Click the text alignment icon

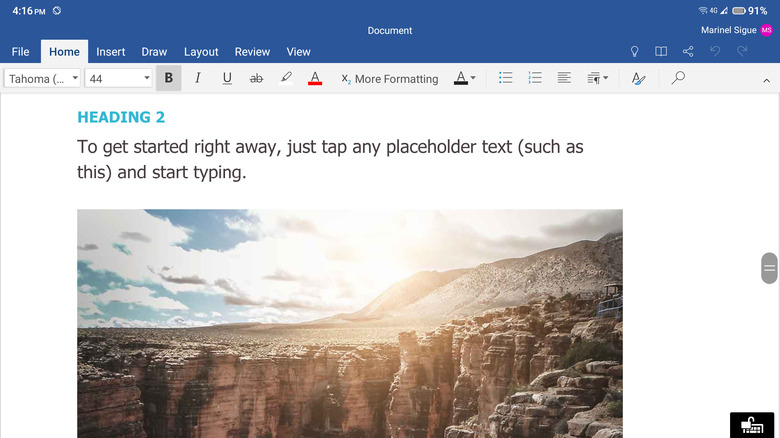pos(564,78)
